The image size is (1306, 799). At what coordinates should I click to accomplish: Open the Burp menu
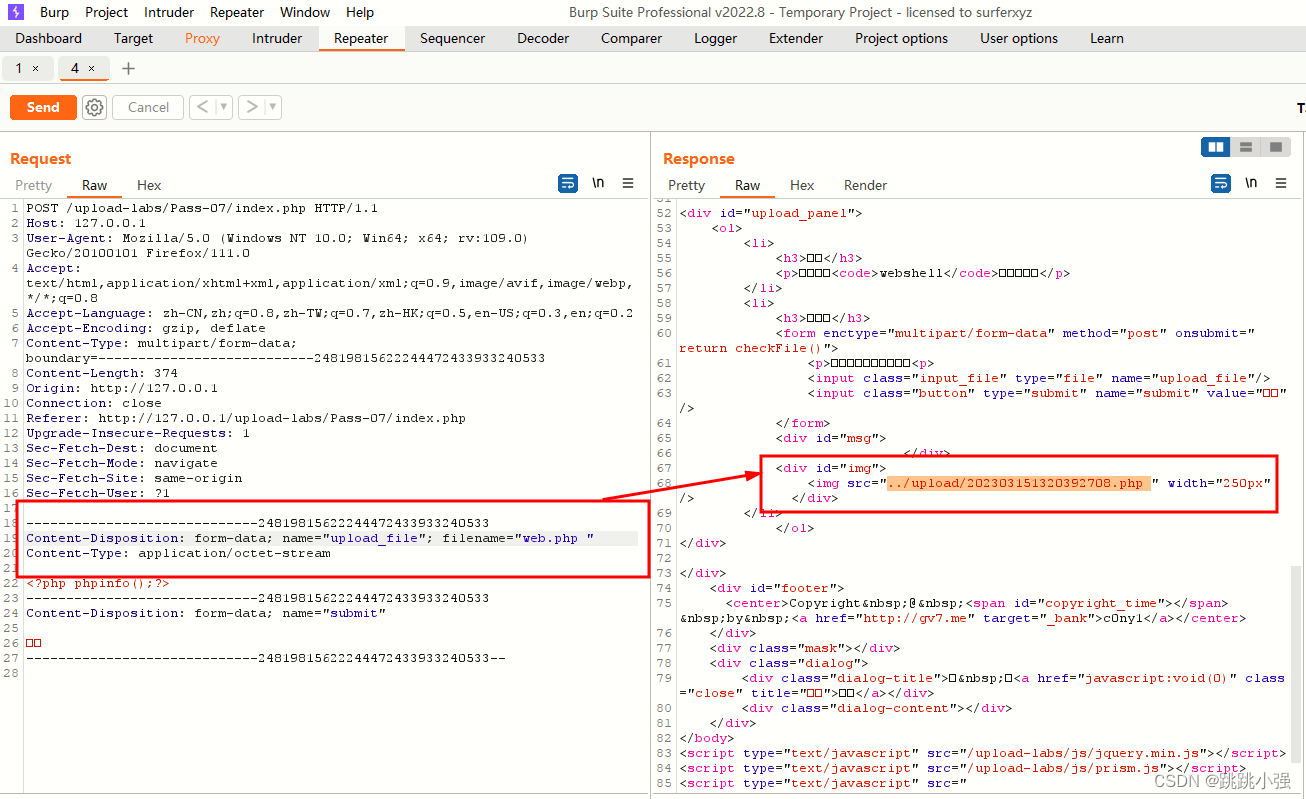[54, 12]
